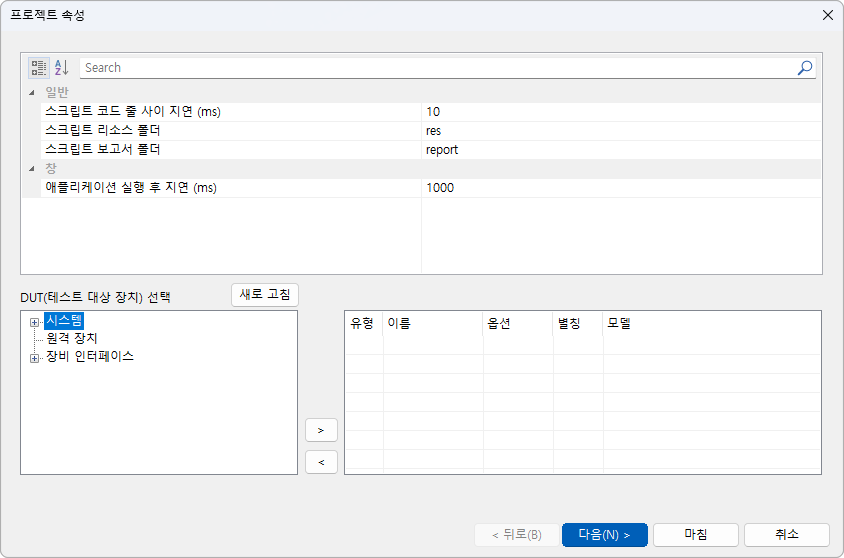844x558 pixels.
Task: Sort properties alphabetically with A-Z icon
Action: 61,68
